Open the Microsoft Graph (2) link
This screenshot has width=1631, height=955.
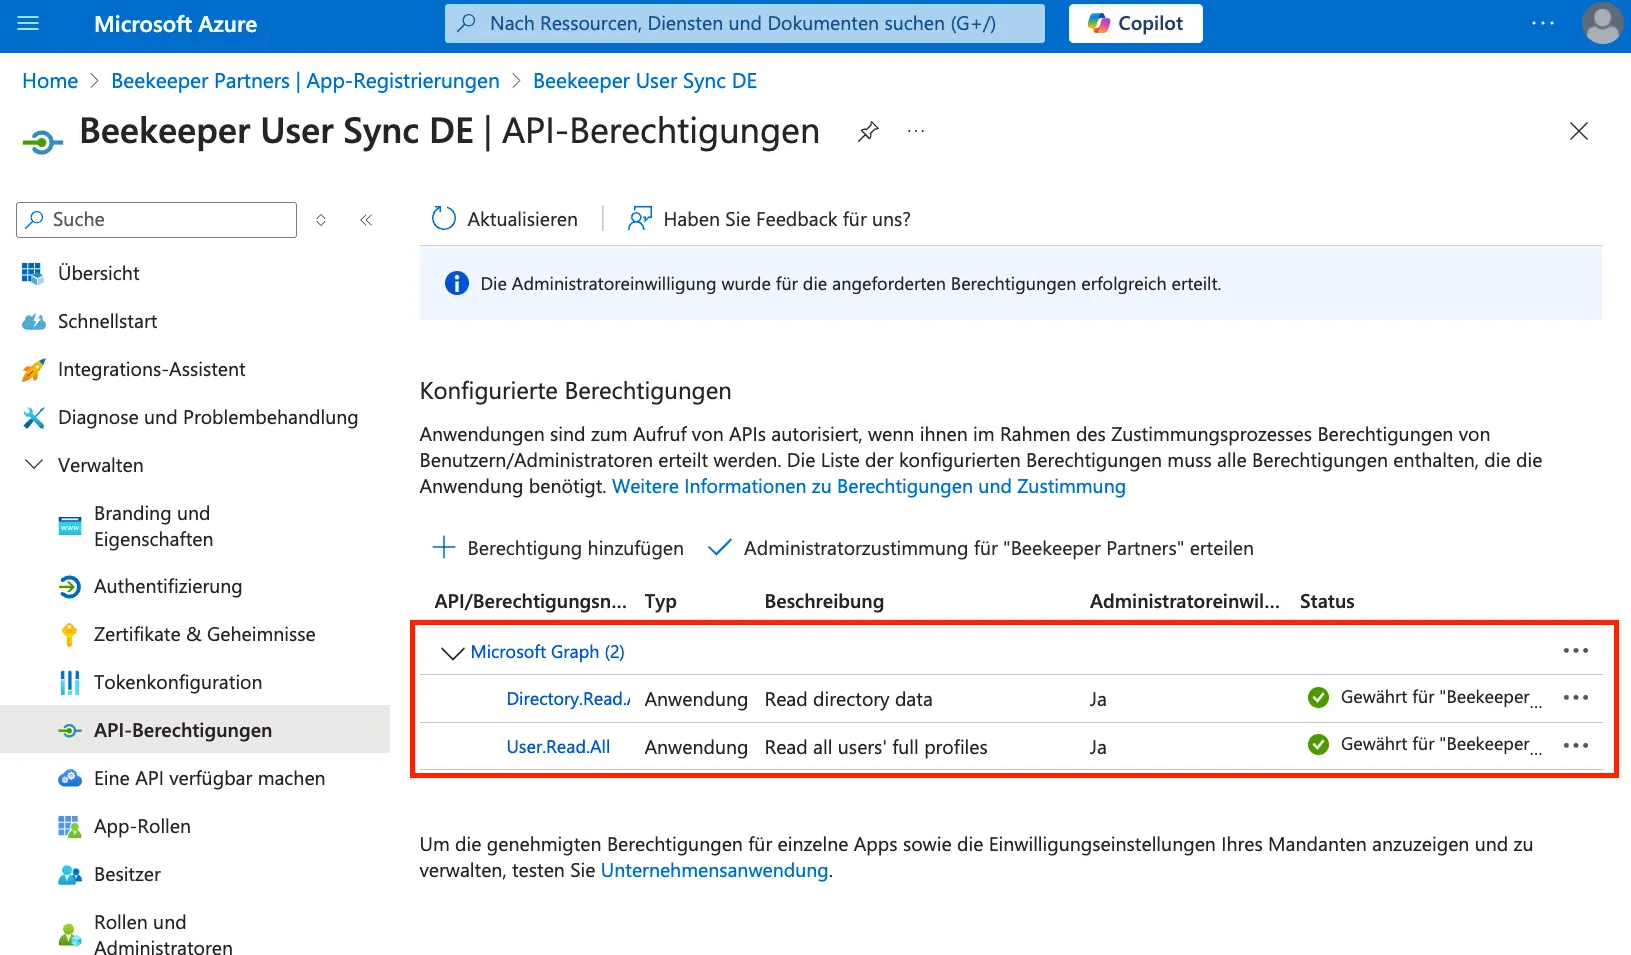(548, 652)
